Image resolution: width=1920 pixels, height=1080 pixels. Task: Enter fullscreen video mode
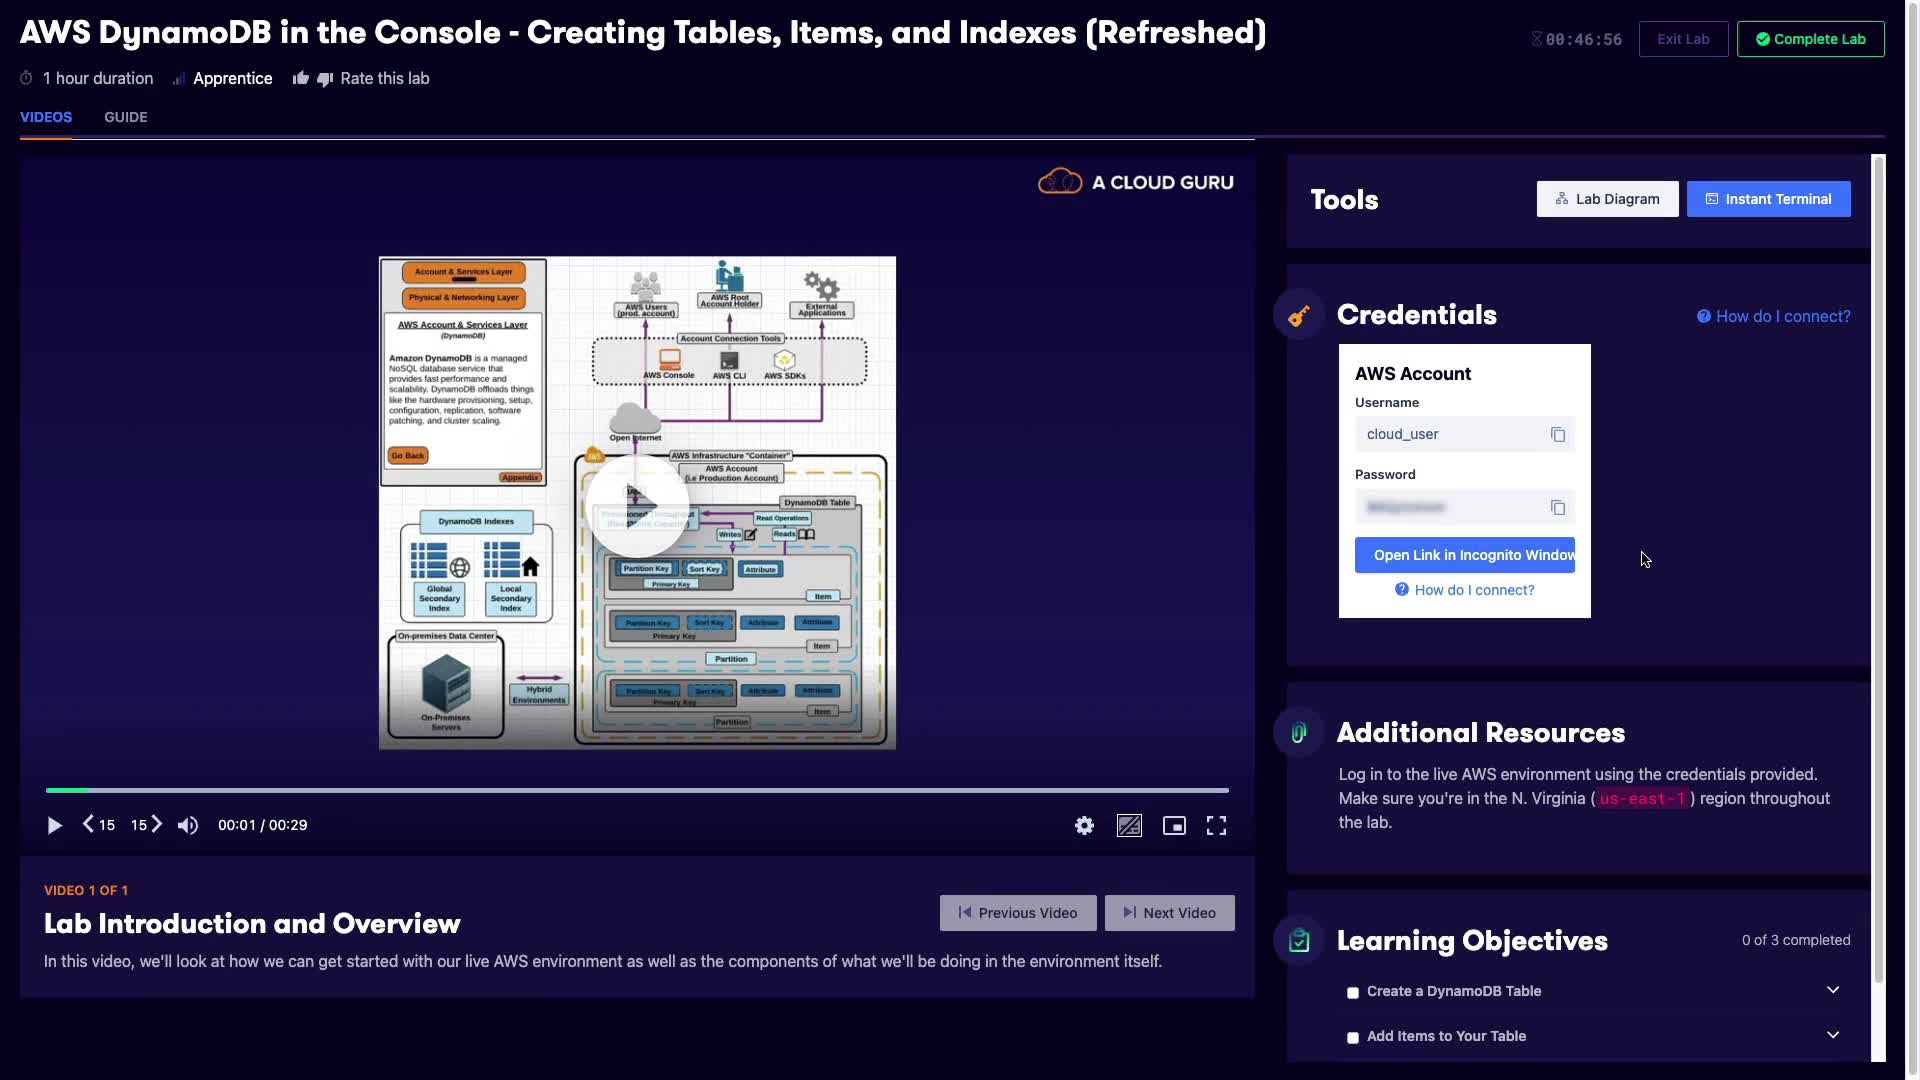click(1216, 826)
